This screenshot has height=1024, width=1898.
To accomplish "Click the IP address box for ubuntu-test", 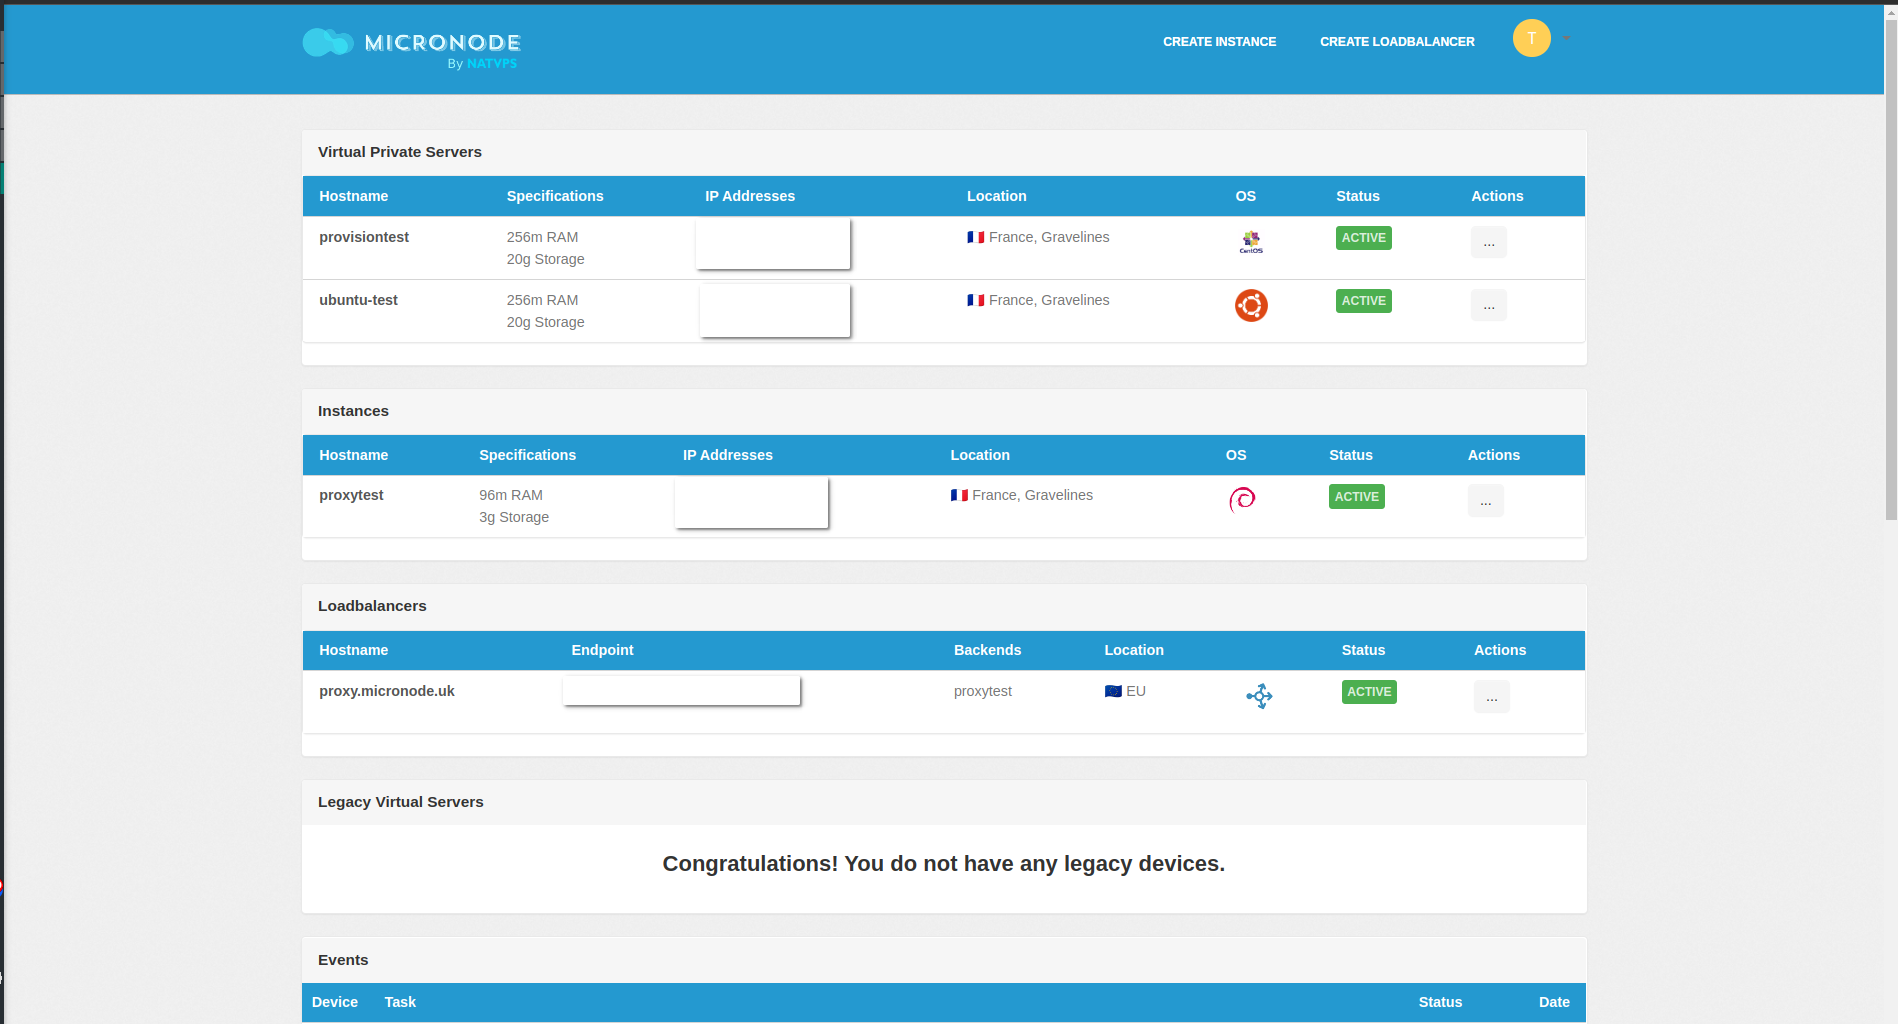I will tap(775, 310).
